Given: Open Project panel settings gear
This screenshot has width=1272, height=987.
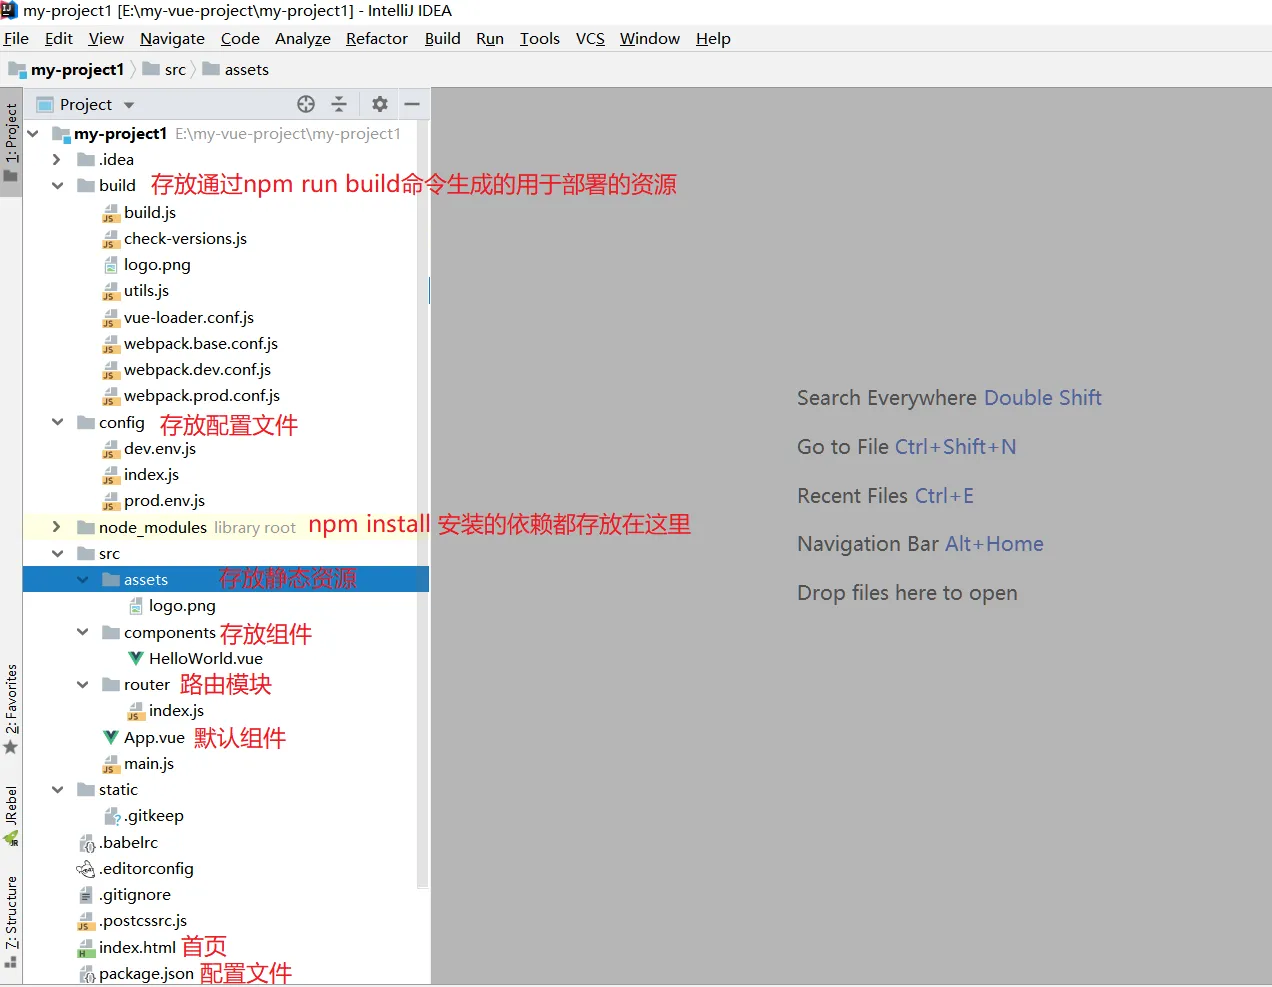Looking at the screenshot, I should point(380,104).
